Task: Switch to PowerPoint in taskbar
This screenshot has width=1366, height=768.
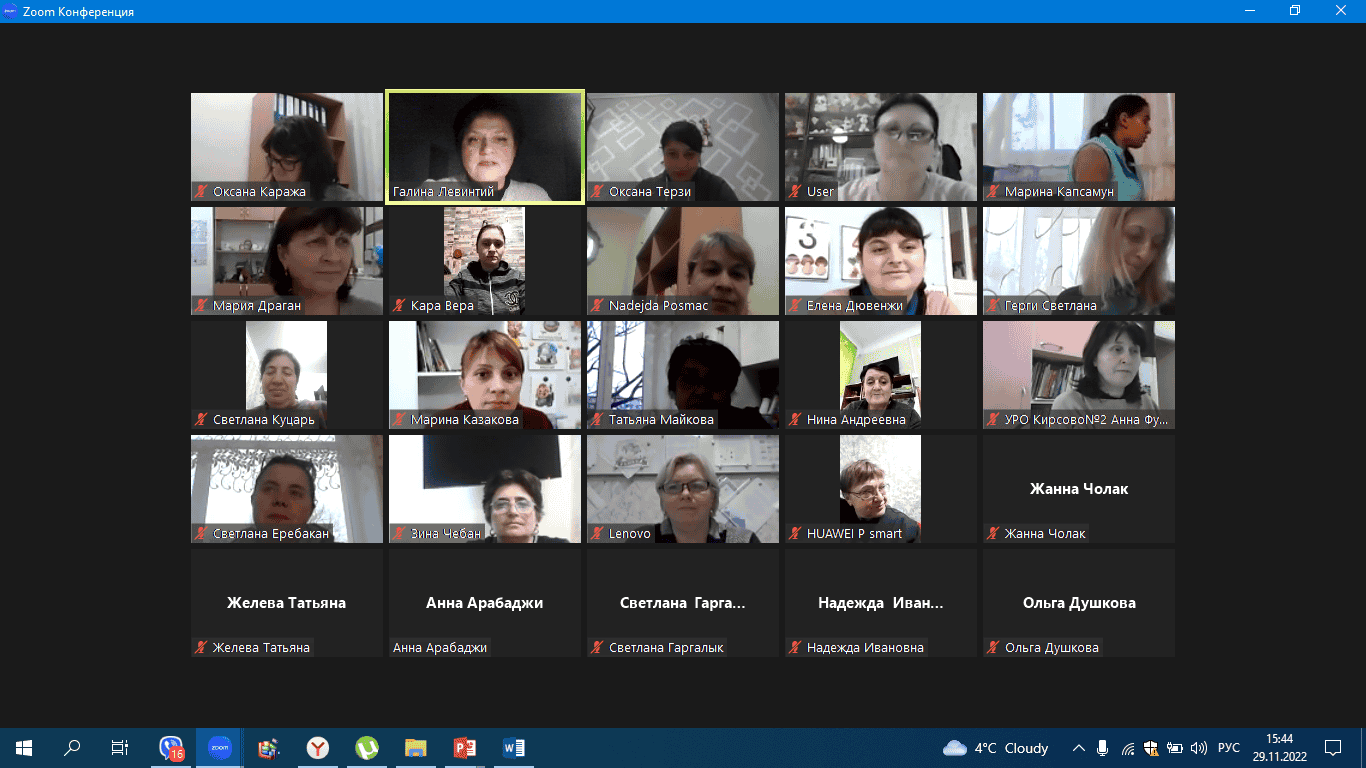Action: 464,748
